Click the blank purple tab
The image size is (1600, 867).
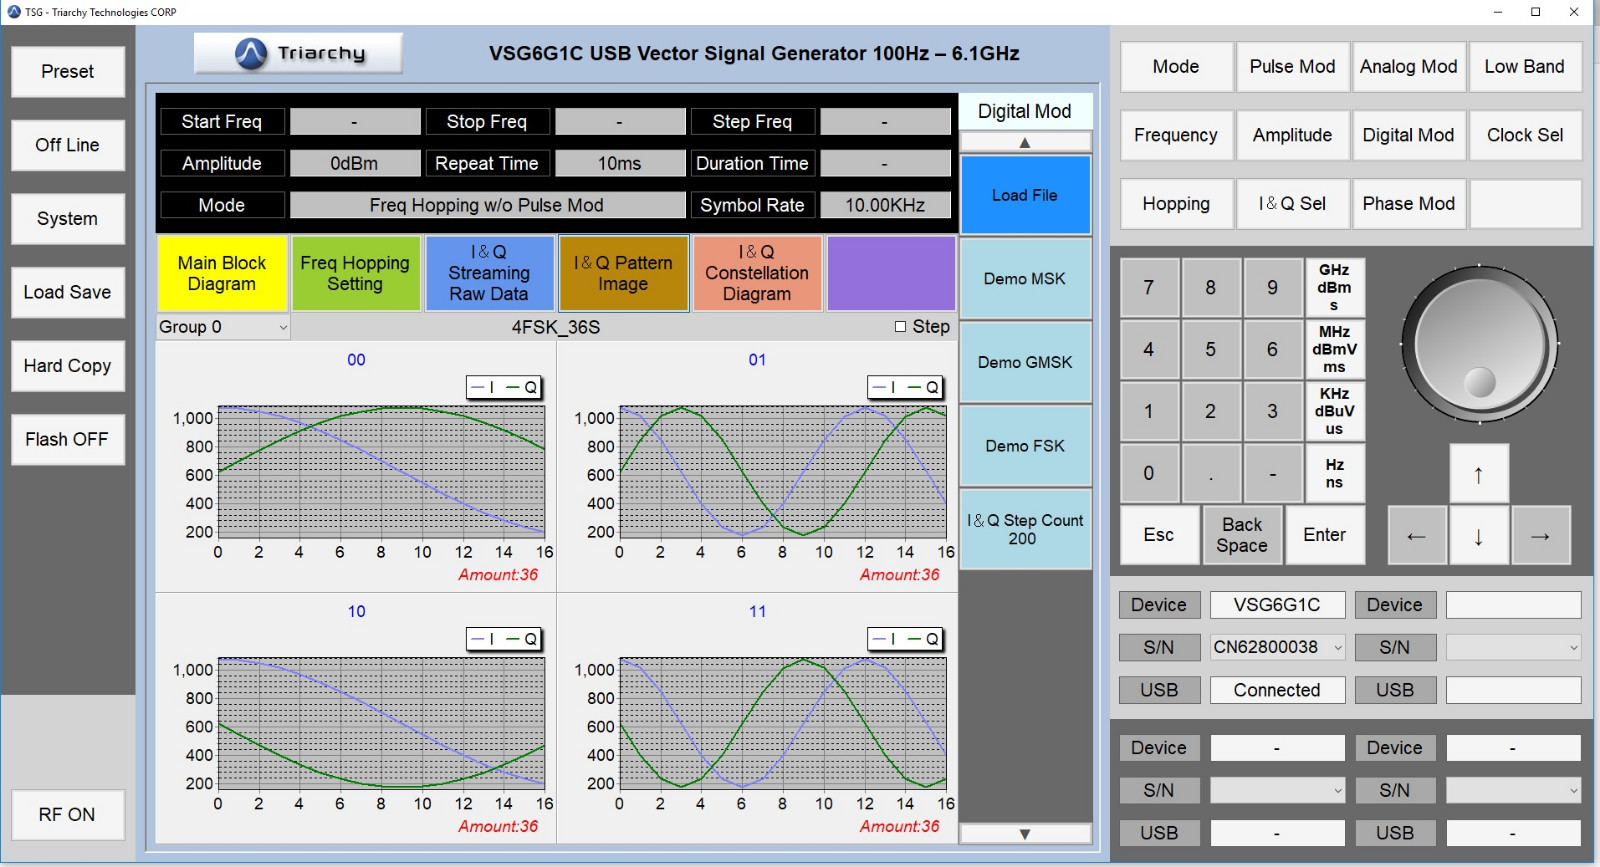[x=891, y=273]
